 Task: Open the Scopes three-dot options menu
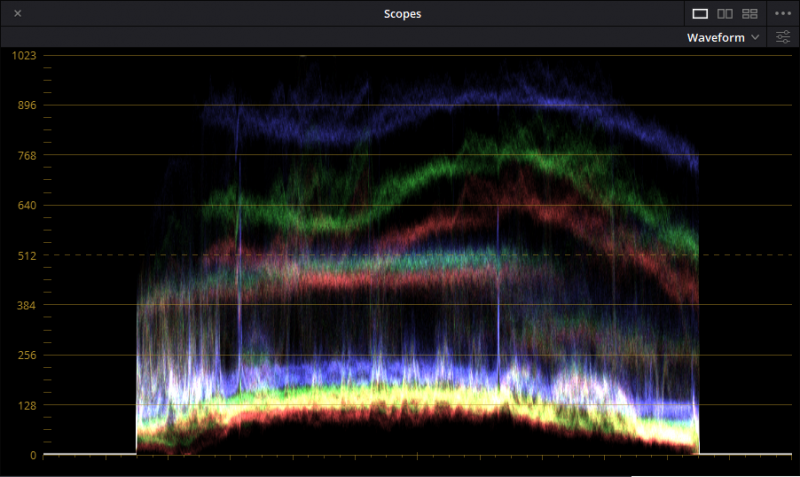point(783,14)
